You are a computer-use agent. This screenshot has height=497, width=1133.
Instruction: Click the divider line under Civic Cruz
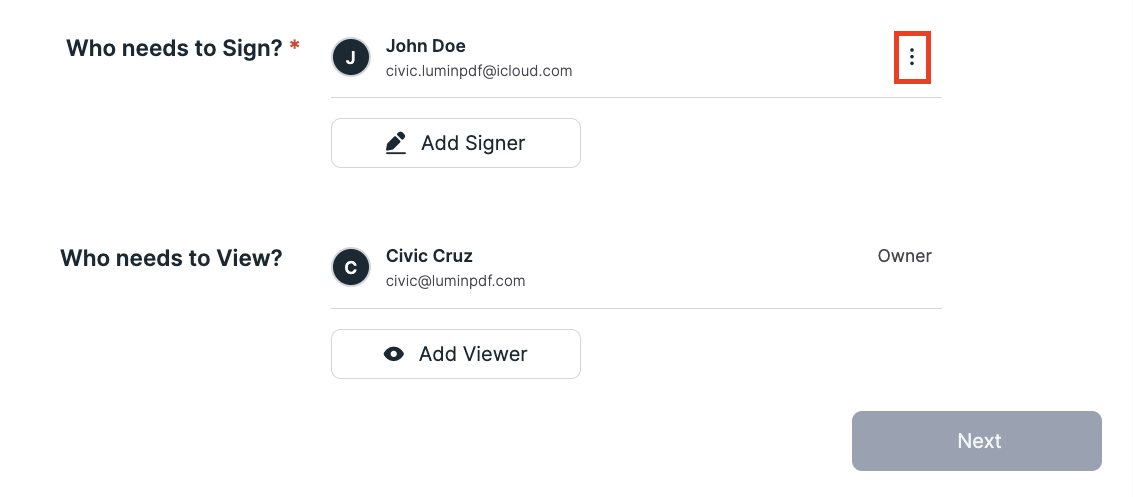pyautogui.click(x=637, y=308)
